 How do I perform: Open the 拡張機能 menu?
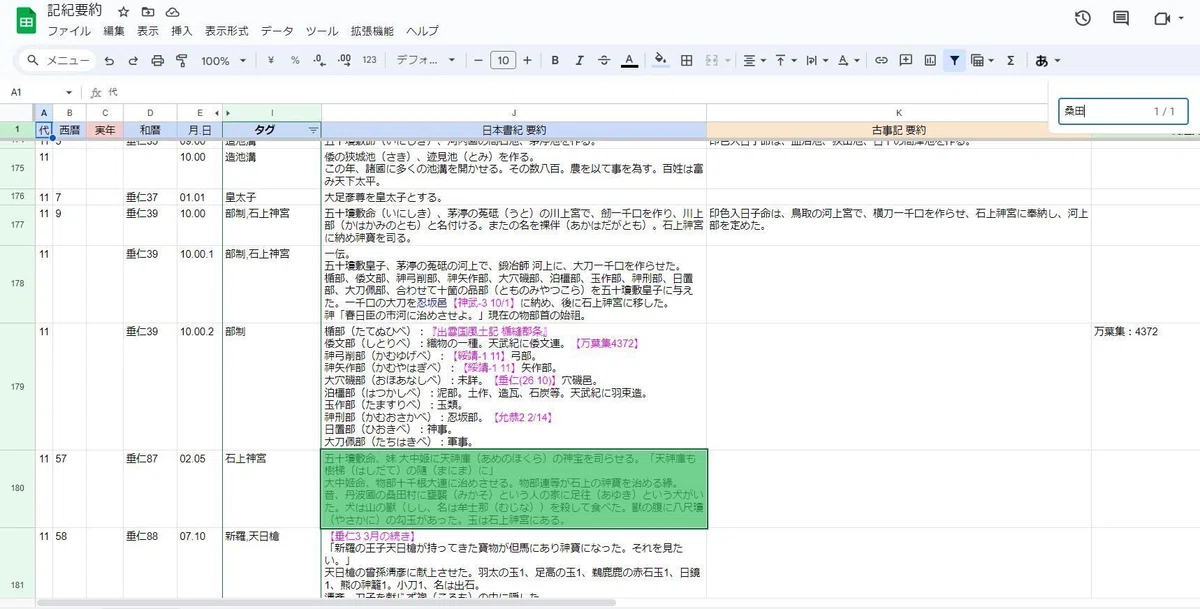pyautogui.click(x=372, y=31)
